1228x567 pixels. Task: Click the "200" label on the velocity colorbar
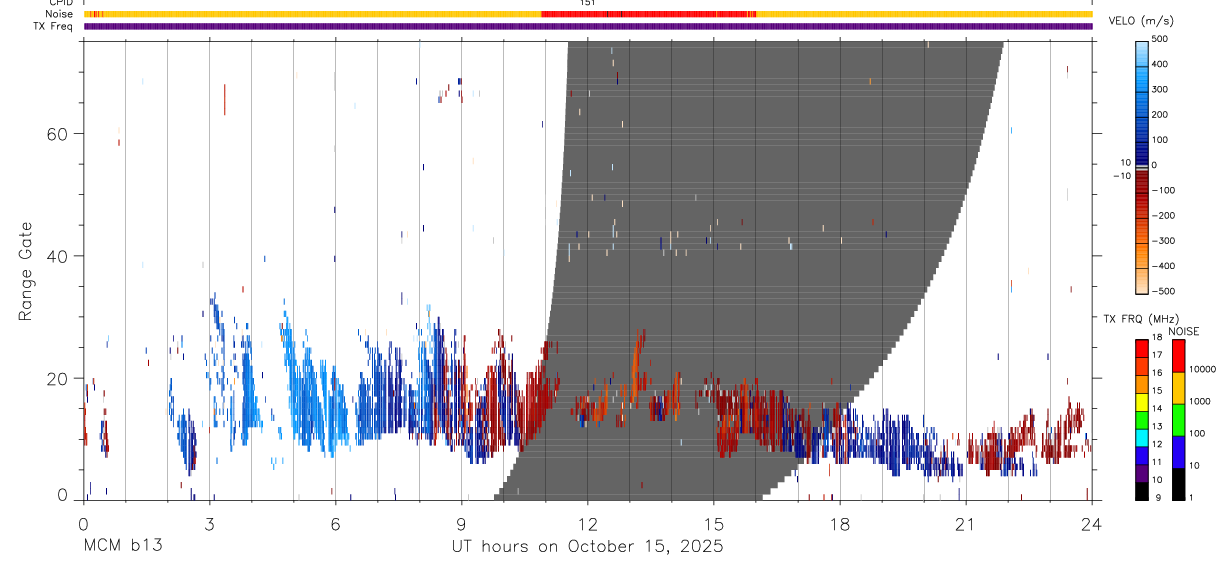click(x=1159, y=115)
